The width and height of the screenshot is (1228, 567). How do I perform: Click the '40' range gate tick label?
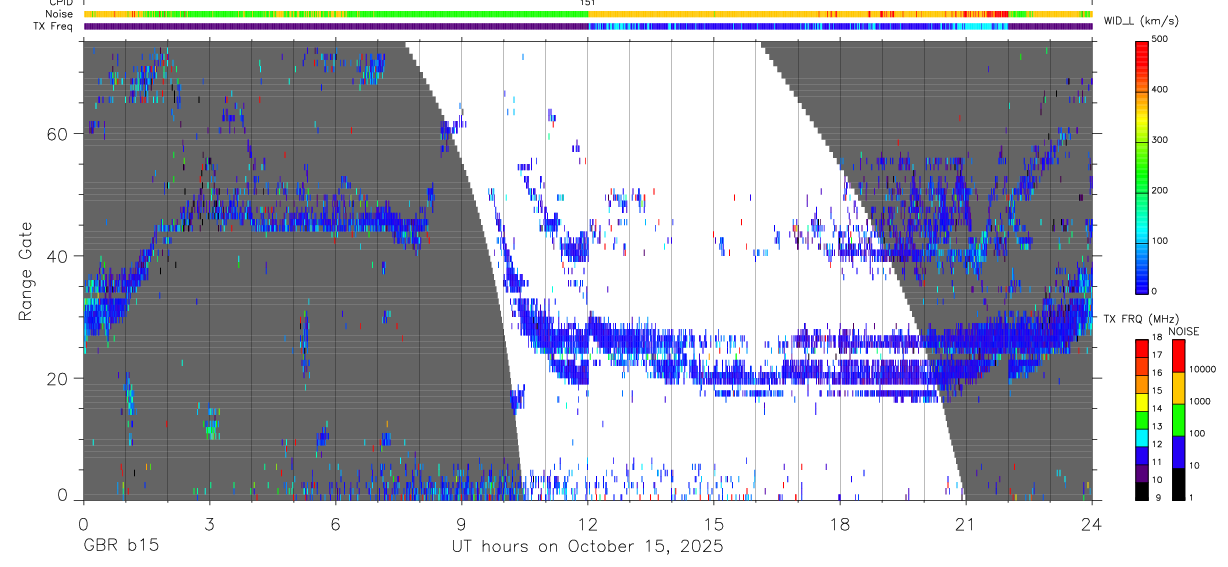[x=58, y=256]
